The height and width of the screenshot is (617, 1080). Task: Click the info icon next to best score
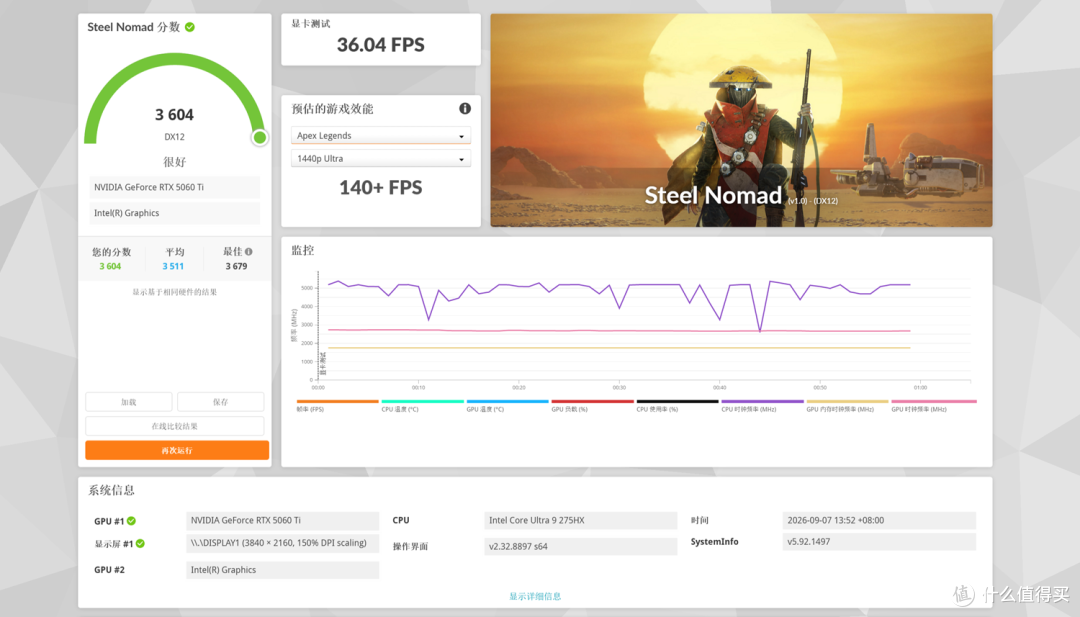pos(249,251)
